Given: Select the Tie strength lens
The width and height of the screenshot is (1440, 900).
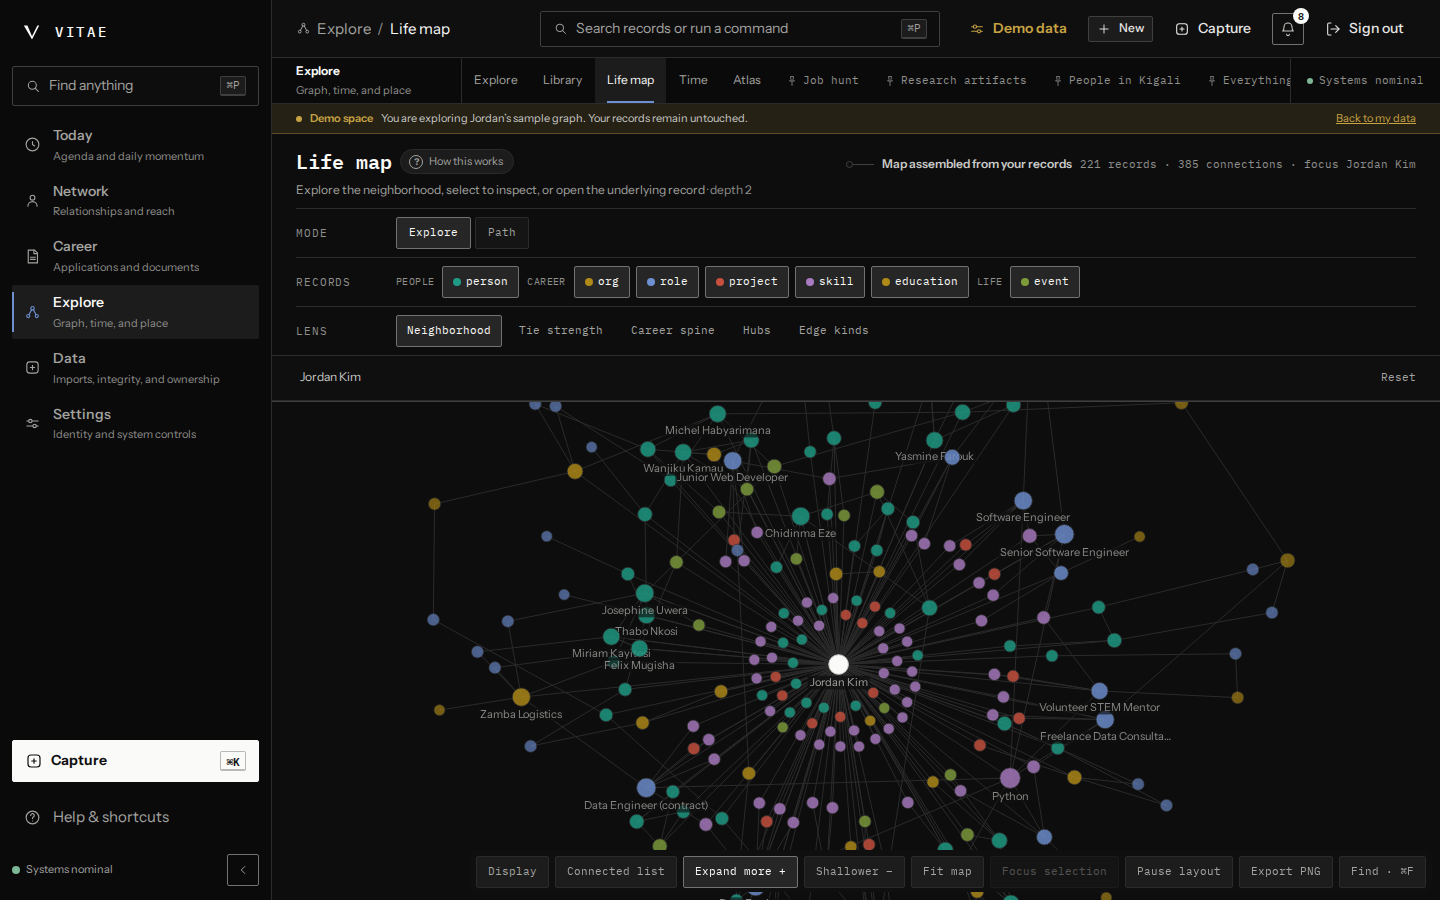Looking at the screenshot, I should [x=561, y=331].
